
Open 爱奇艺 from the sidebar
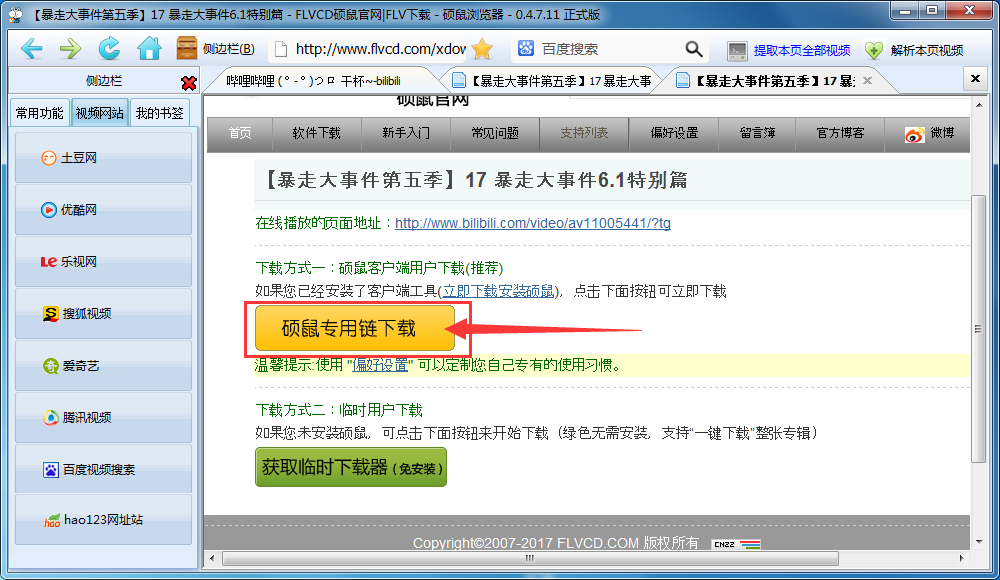tap(103, 366)
